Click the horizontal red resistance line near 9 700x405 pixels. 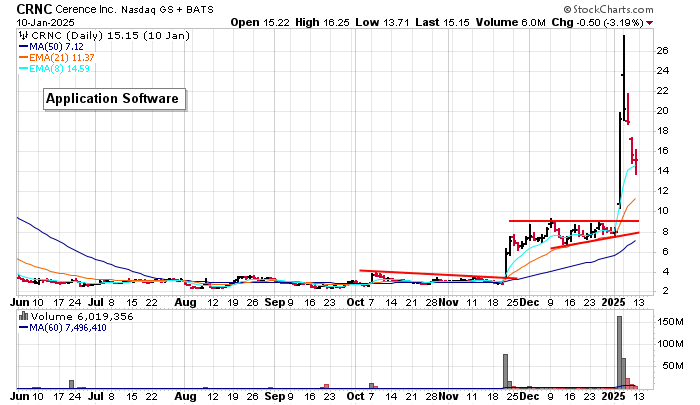pyautogui.click(x=574, y=221)
